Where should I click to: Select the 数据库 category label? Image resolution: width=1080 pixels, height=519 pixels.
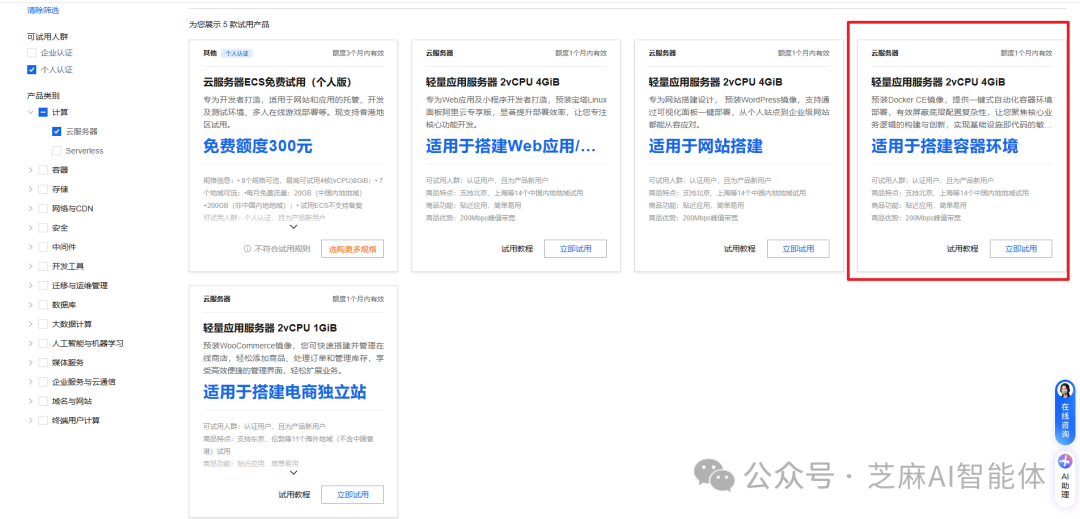point(64,304)
